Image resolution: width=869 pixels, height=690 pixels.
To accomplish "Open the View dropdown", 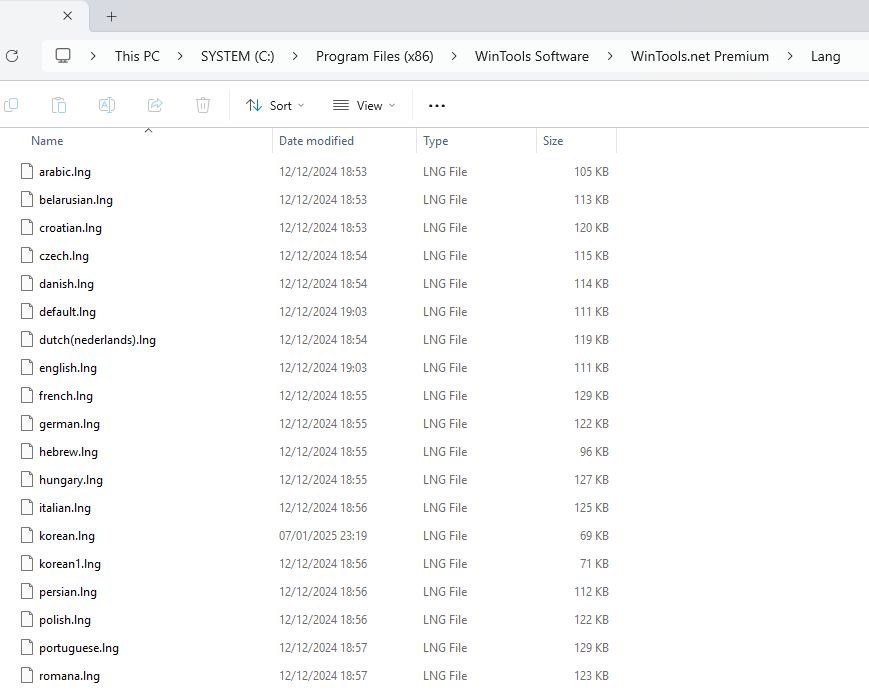I will click(364, 105).
